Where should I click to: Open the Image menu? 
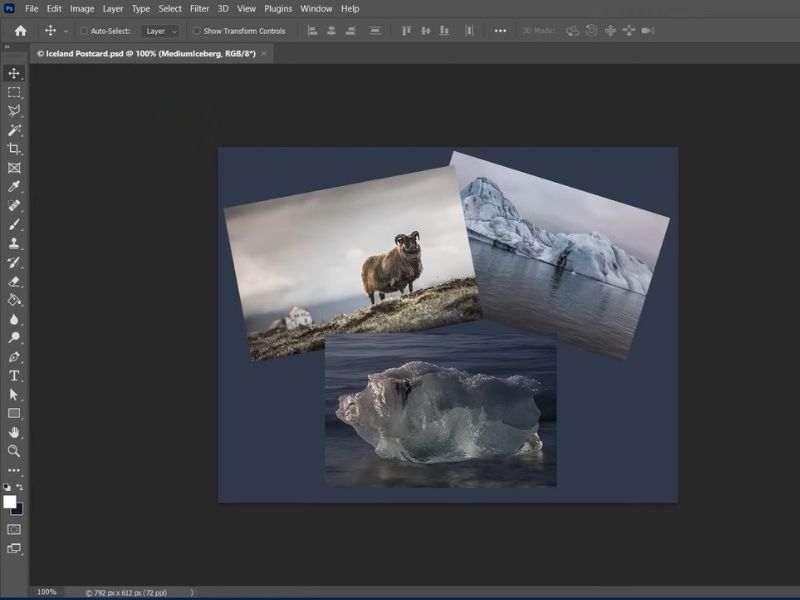click(82, 9)
